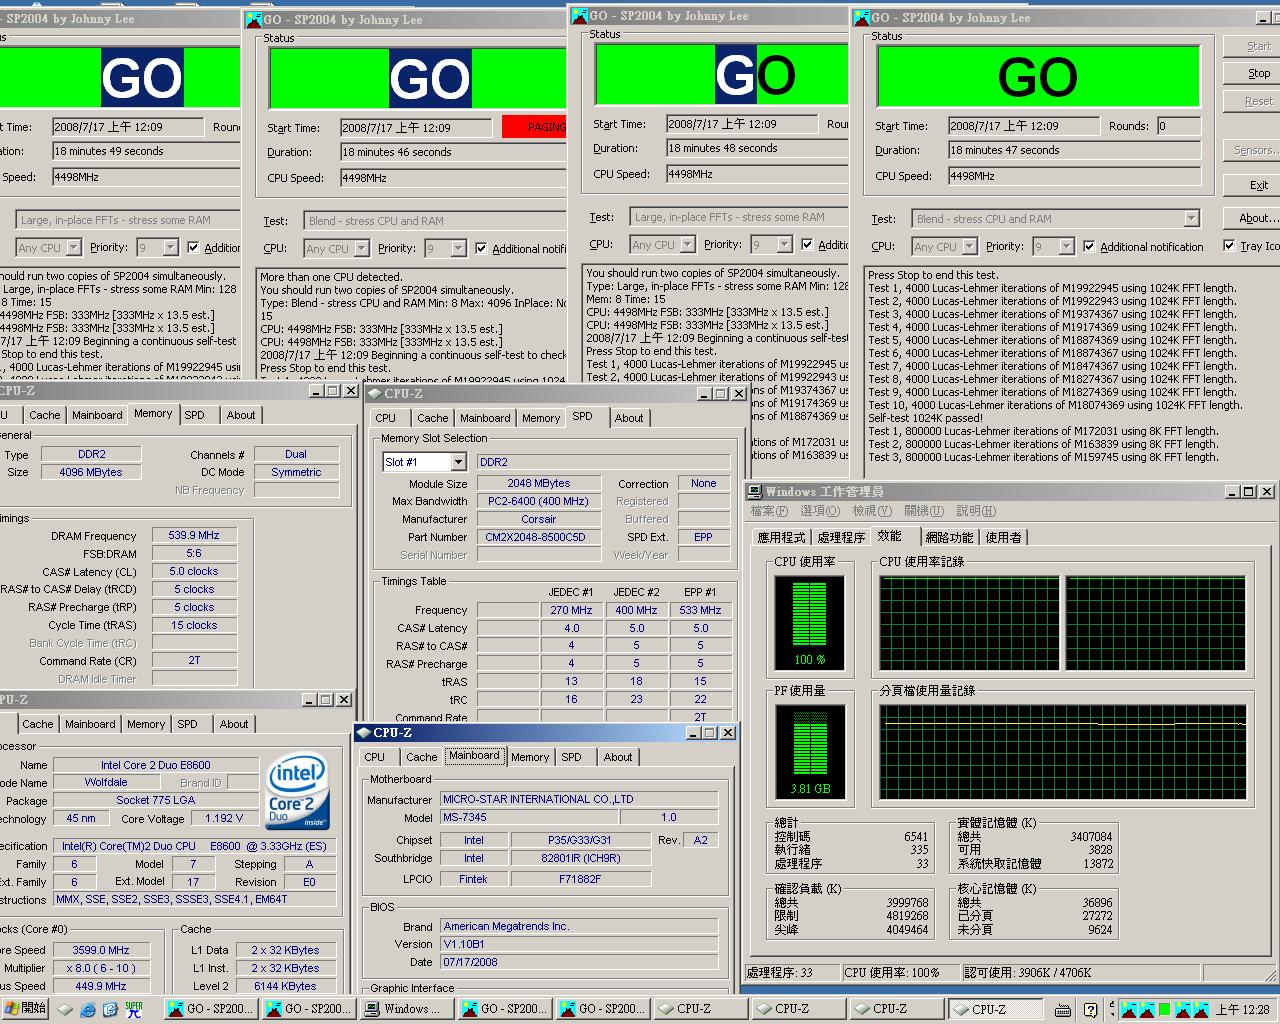Viewport: 1280px width, 1024px height.
Task: Click the PC2-6400 (400 MHz) bandwidth value
Action: pyautogui.click(x=538, y=501)
